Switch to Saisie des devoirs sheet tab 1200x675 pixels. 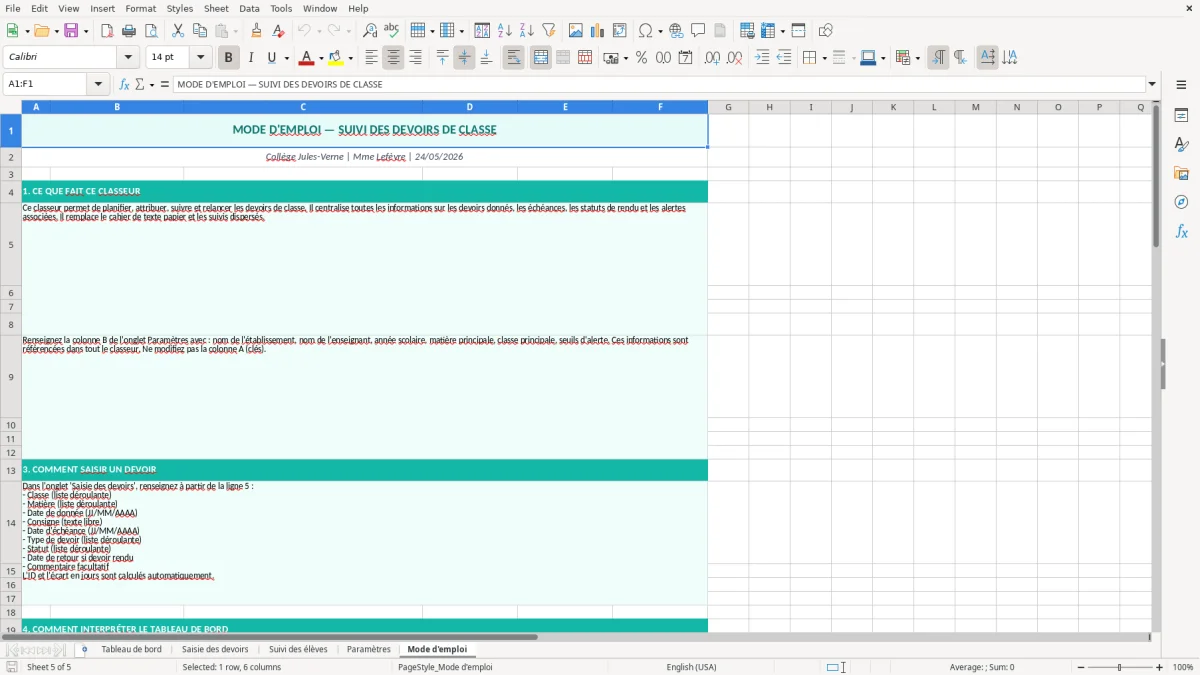[x=215, y=650]
